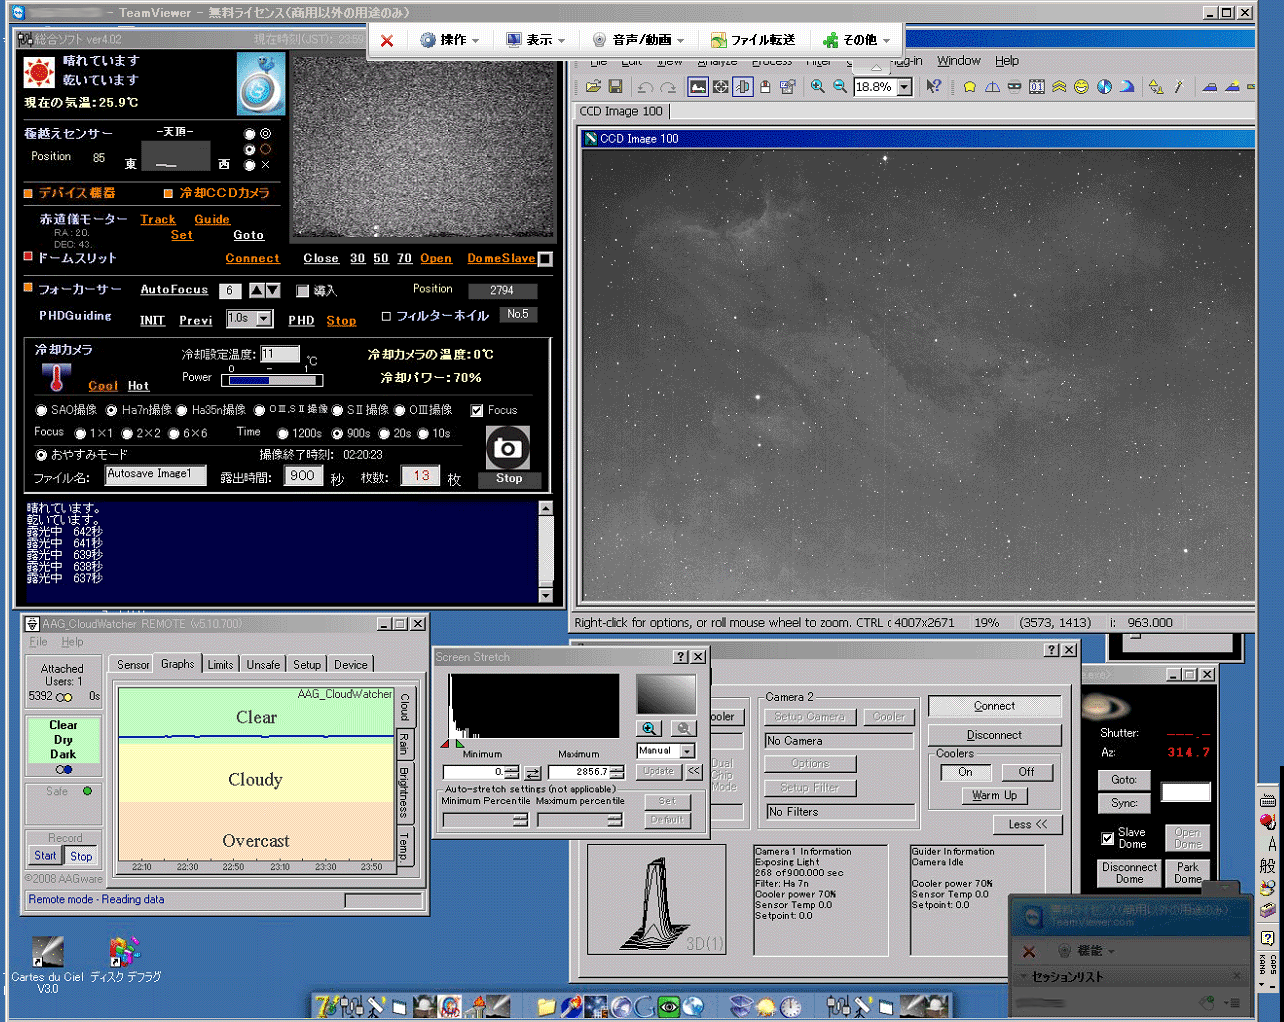Click the smiley face toolbar icon
This screenshot has width=1284, height=1022.
tap(1081, 87)
